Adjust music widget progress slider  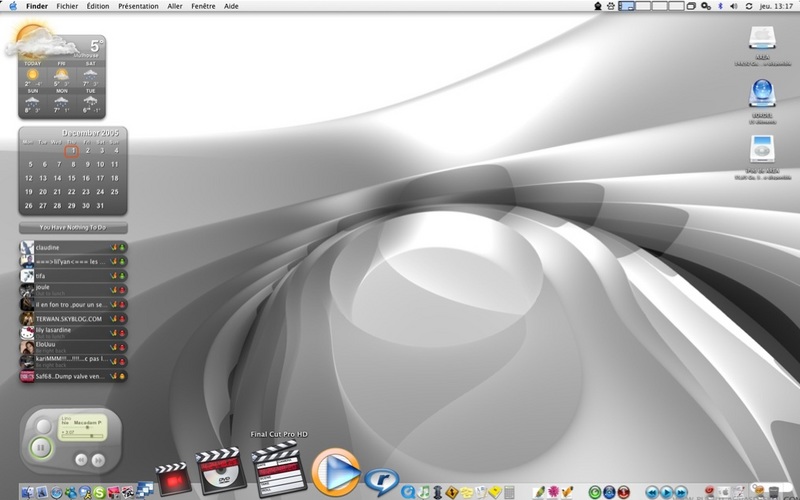[x=84, y=436]
